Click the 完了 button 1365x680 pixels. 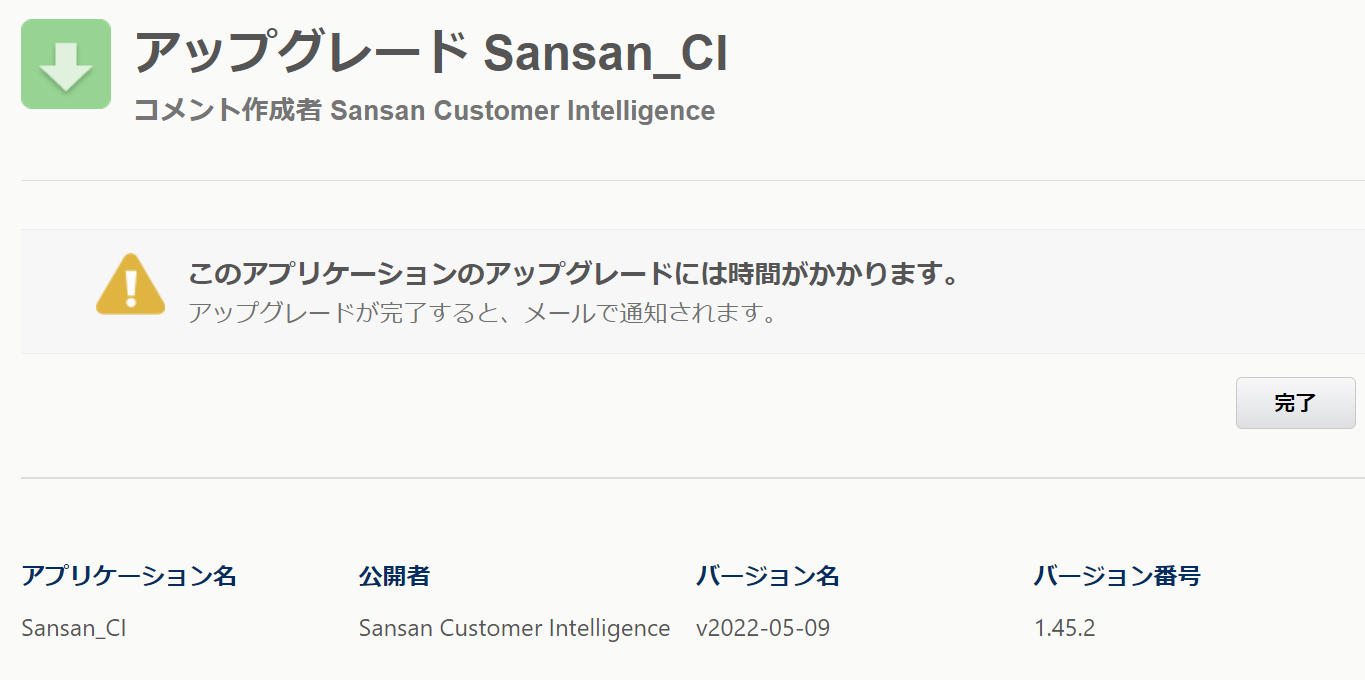click(1295, 403)
